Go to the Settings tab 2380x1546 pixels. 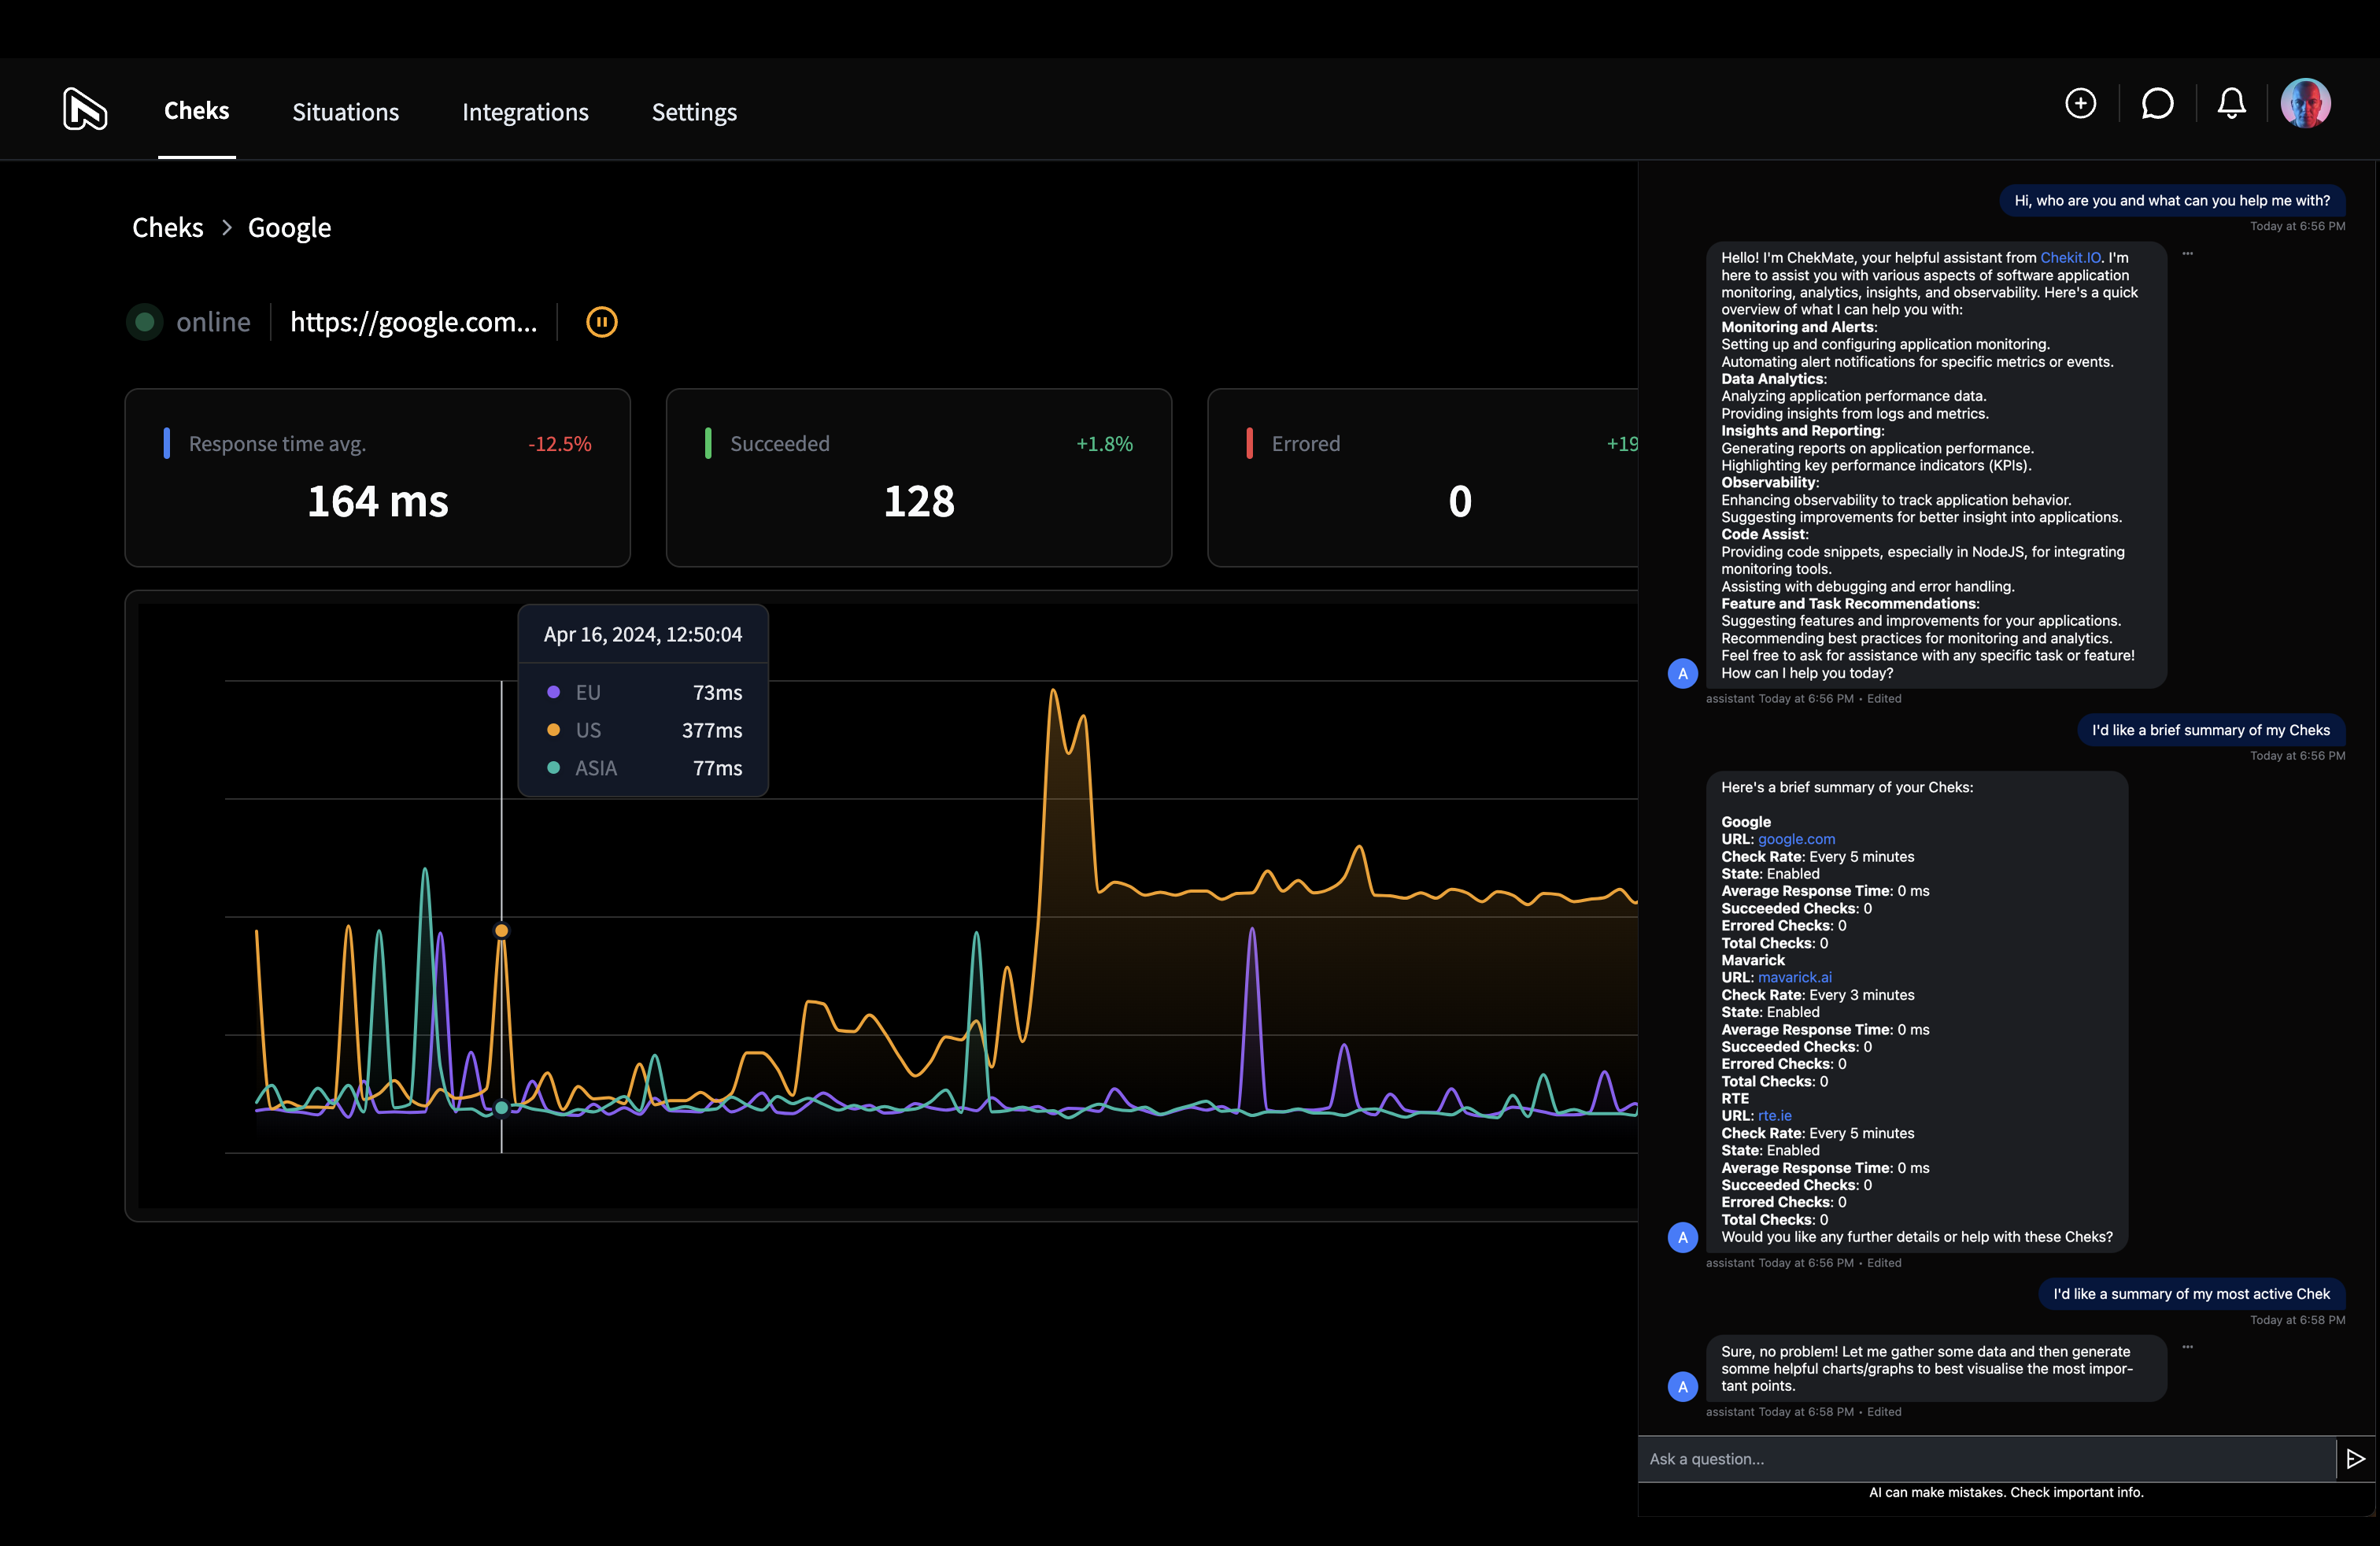[x=694, y=112]
